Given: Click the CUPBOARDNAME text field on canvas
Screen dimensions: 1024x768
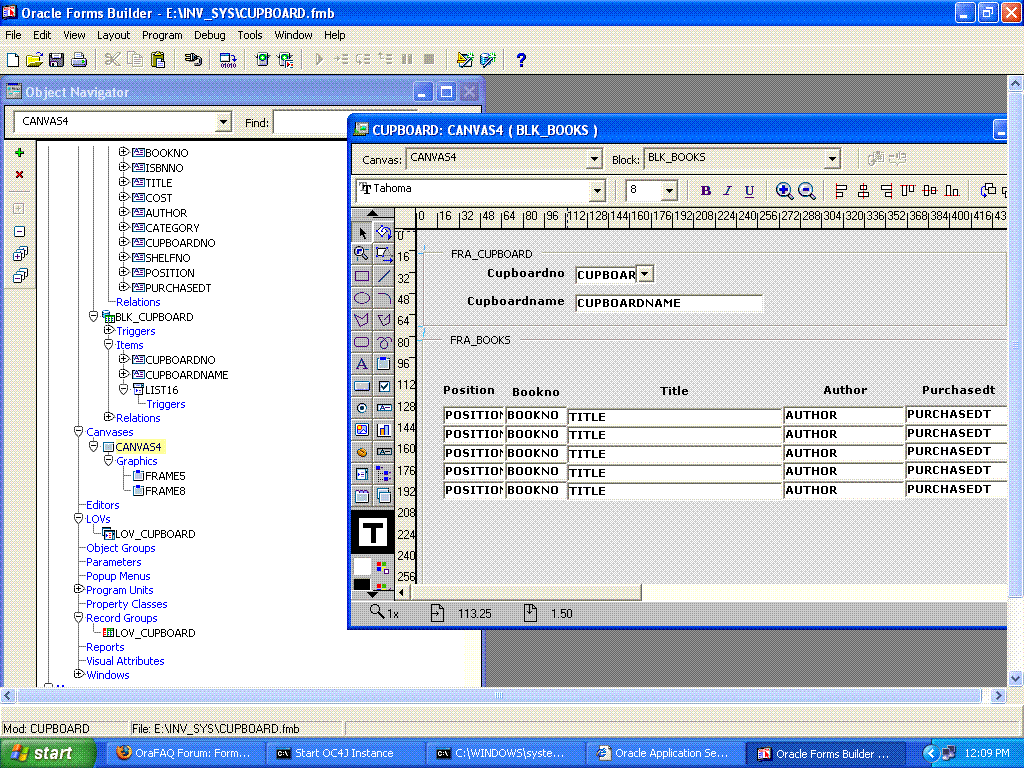Looking at the screenshot, I should click(x=668, y=303).
